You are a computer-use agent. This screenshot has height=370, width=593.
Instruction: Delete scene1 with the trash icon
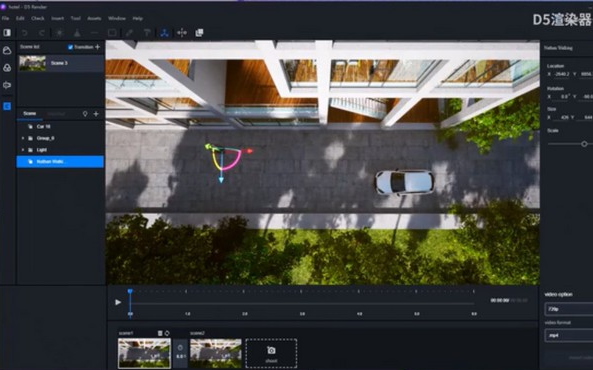coord(160,333)
